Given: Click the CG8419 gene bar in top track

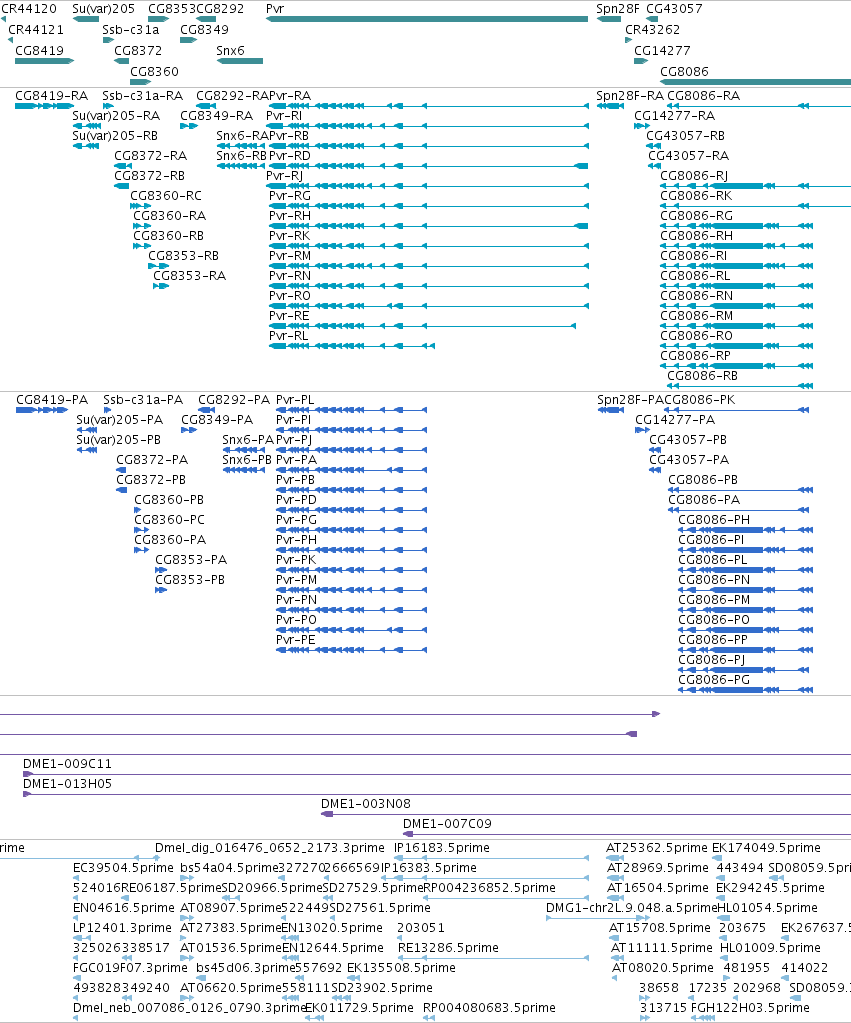Looking at the screenshot, I should [x=44, y=61].
